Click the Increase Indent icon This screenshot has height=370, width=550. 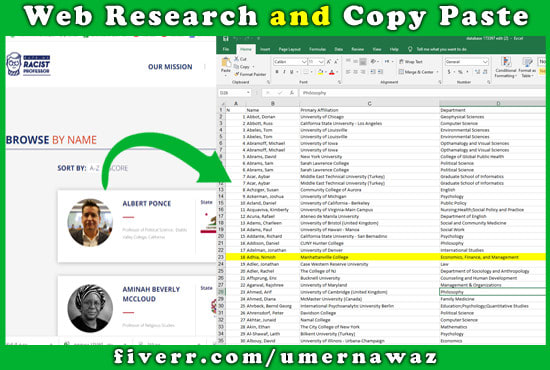coord(380,72)
